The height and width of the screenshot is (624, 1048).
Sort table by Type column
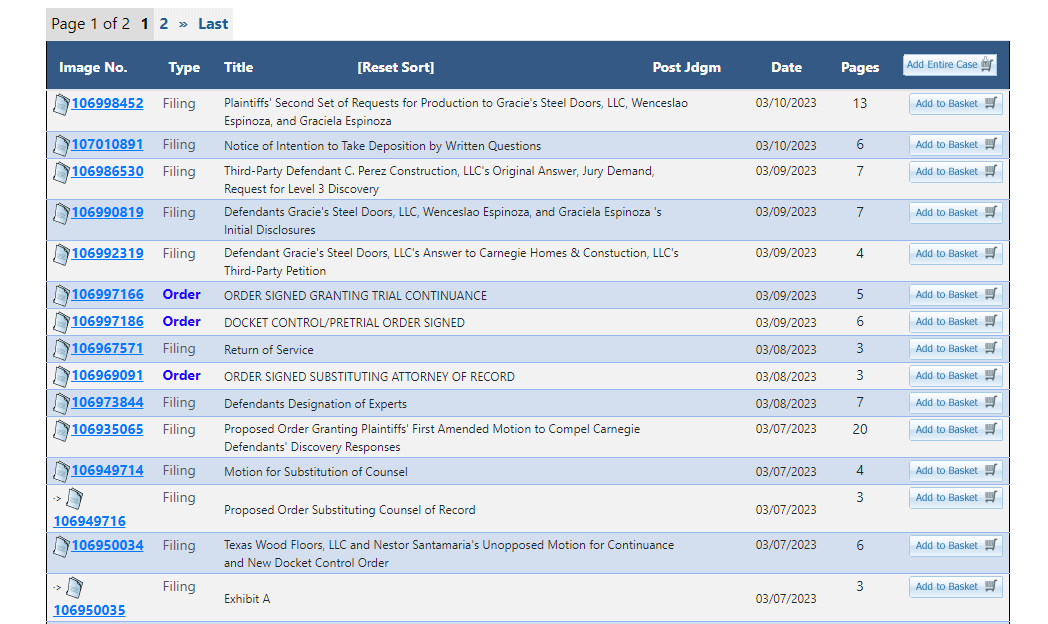point(184,67)
